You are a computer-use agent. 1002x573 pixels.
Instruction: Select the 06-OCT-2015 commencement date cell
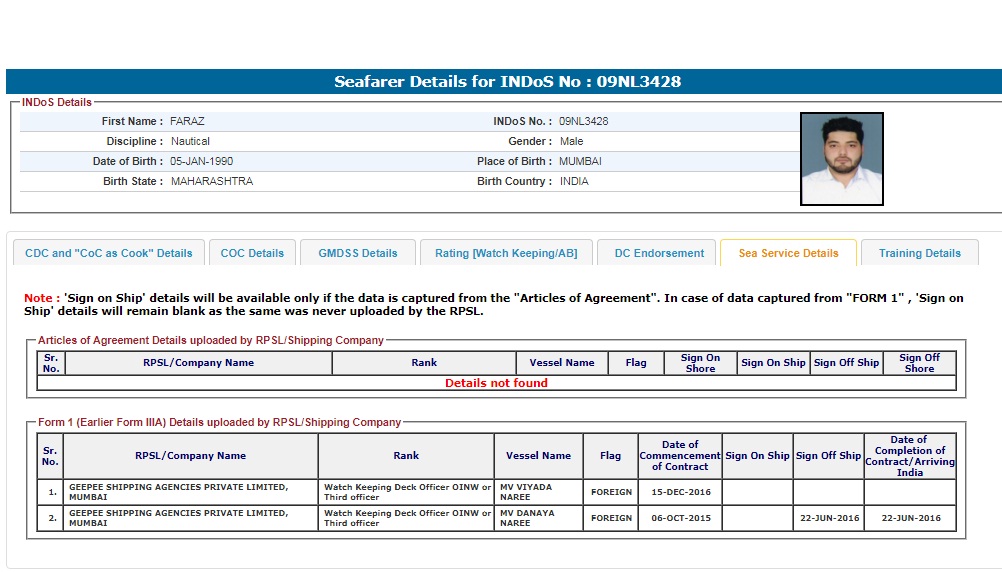(680, 518)
